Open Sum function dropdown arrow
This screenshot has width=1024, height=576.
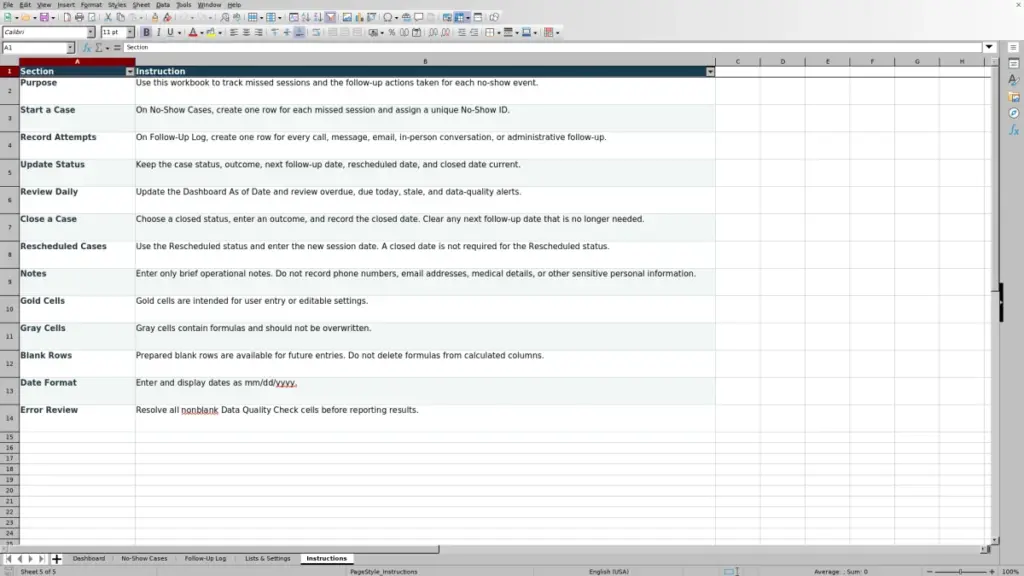point(107,48)
